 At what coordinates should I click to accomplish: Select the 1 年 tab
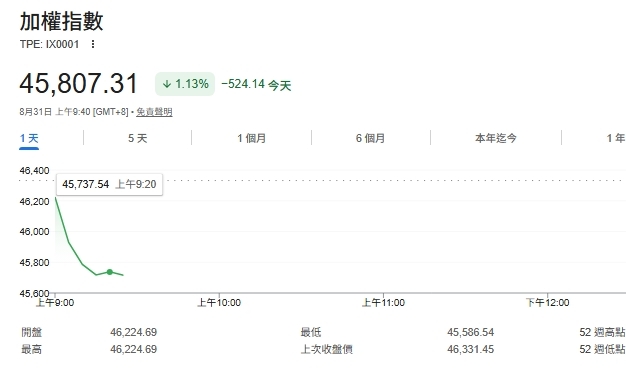coord(616,139)
